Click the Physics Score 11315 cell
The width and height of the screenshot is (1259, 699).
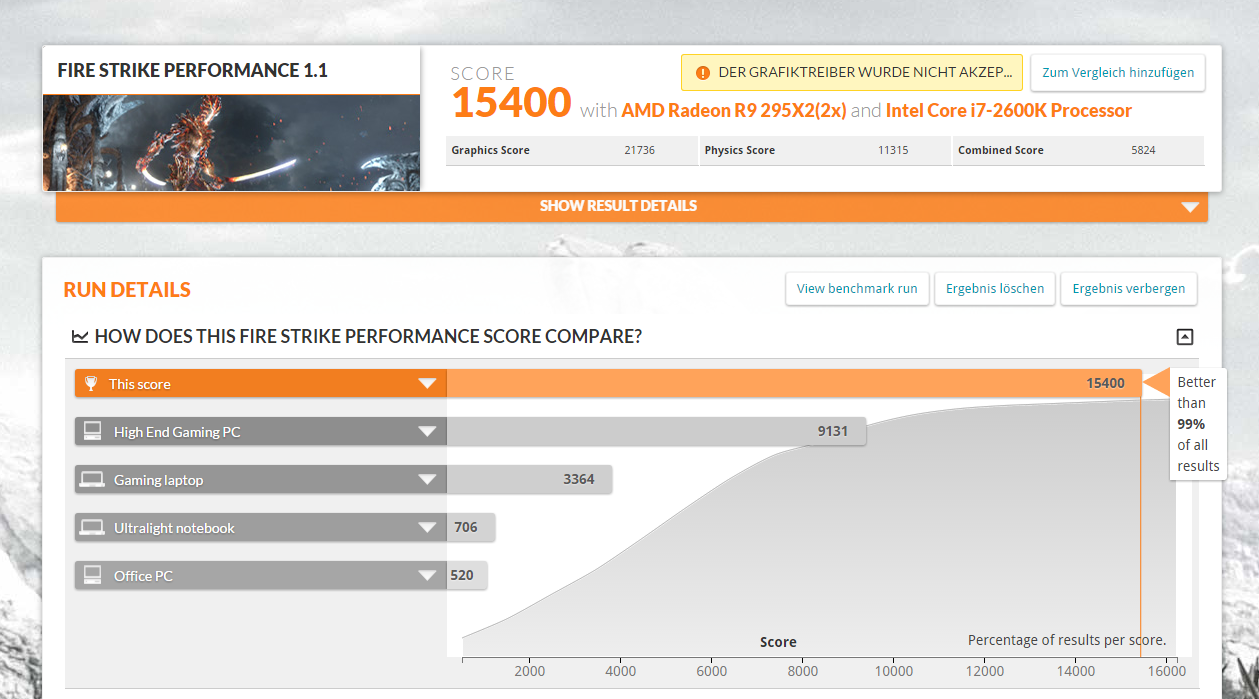click(825, 150)
